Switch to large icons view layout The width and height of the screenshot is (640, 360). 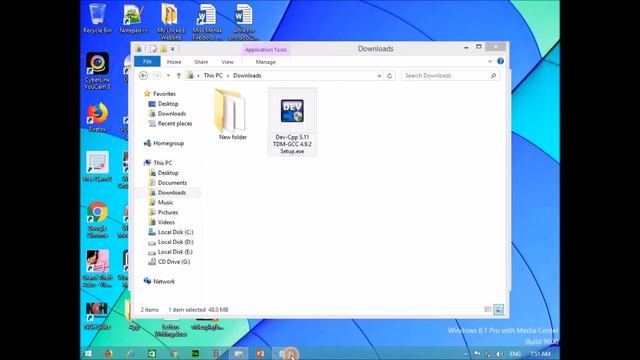[498, 309]
